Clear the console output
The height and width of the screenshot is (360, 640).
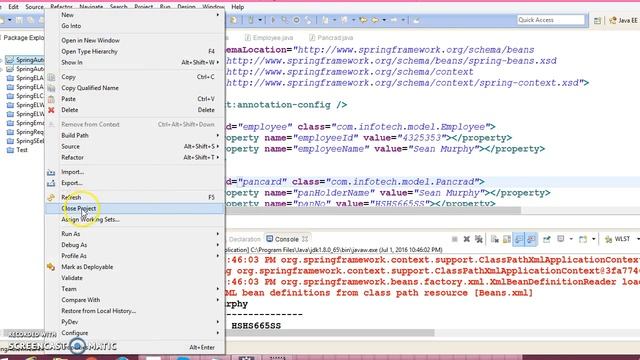[495, 239]
